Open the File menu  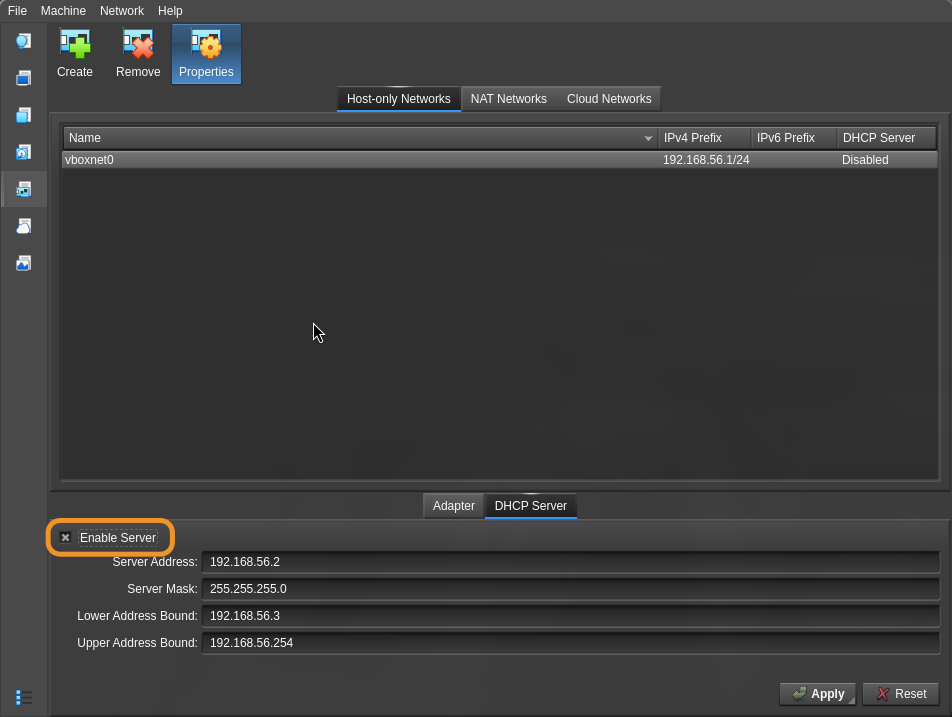(x=17, y=11)
